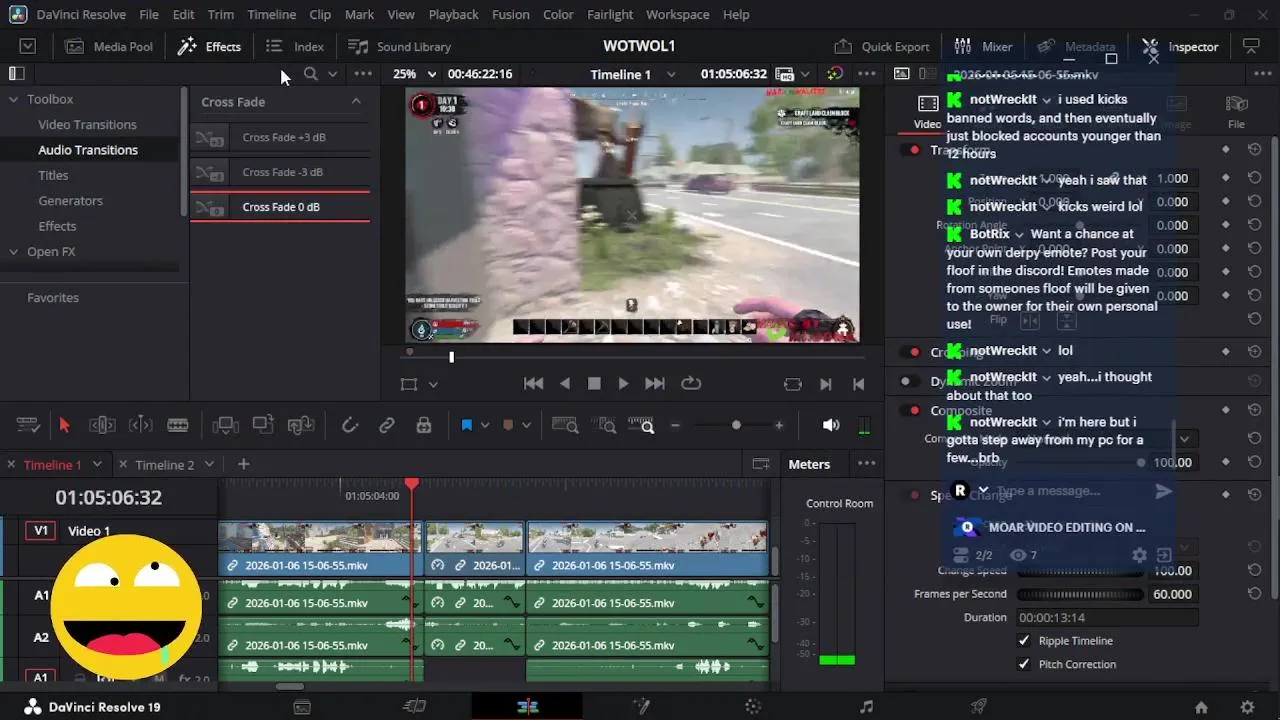The image size is (1280, 720).
Task: Open the File menu
Action: pos(149,14)
